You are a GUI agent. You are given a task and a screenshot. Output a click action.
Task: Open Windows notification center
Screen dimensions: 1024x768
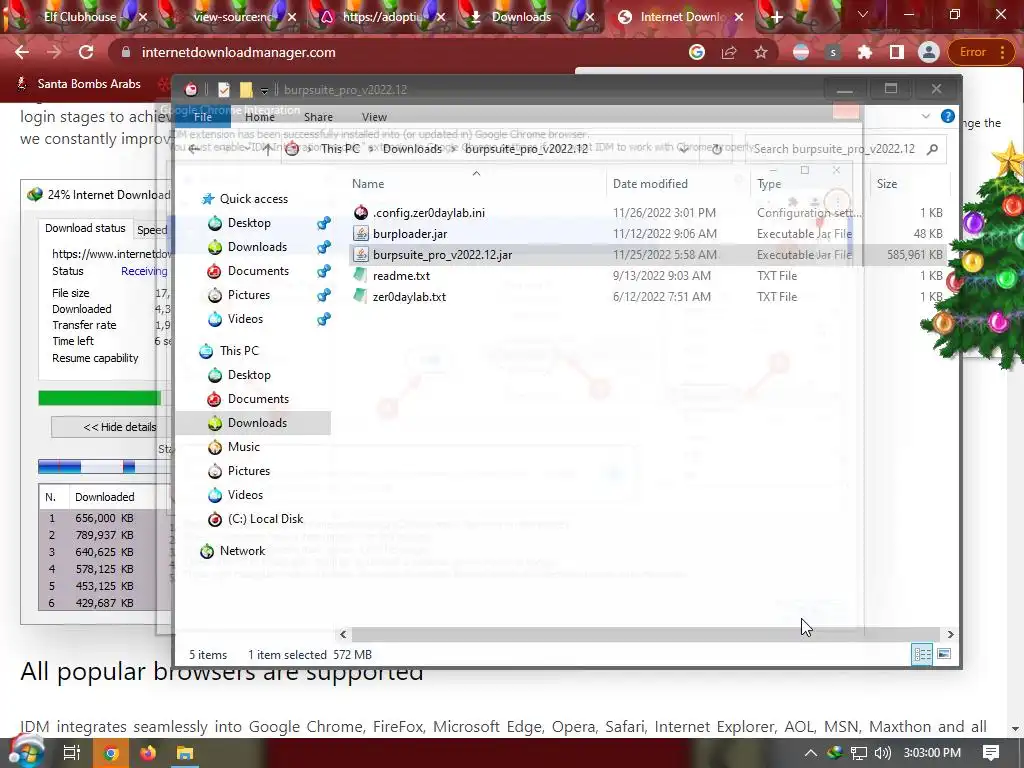coord(991,753)
